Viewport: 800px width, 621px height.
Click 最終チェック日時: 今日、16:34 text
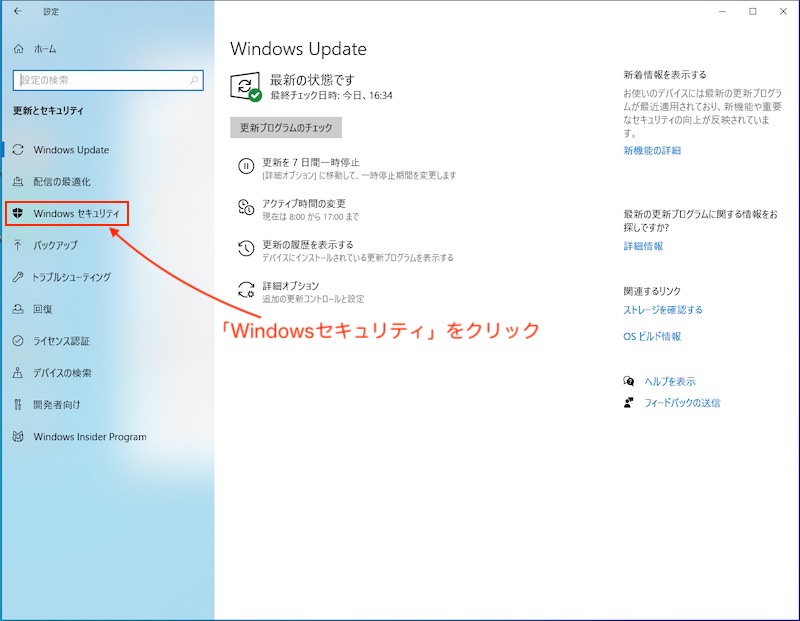tap(331, 95)
